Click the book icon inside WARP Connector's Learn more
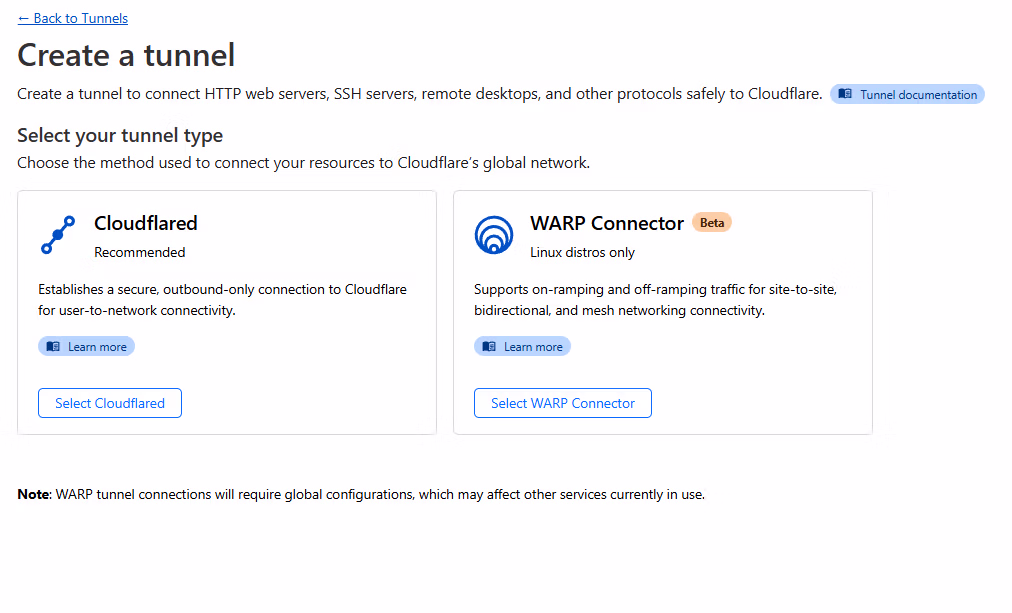The height and width of the screenshot is (613, 1012). click(x=490, y=346)
